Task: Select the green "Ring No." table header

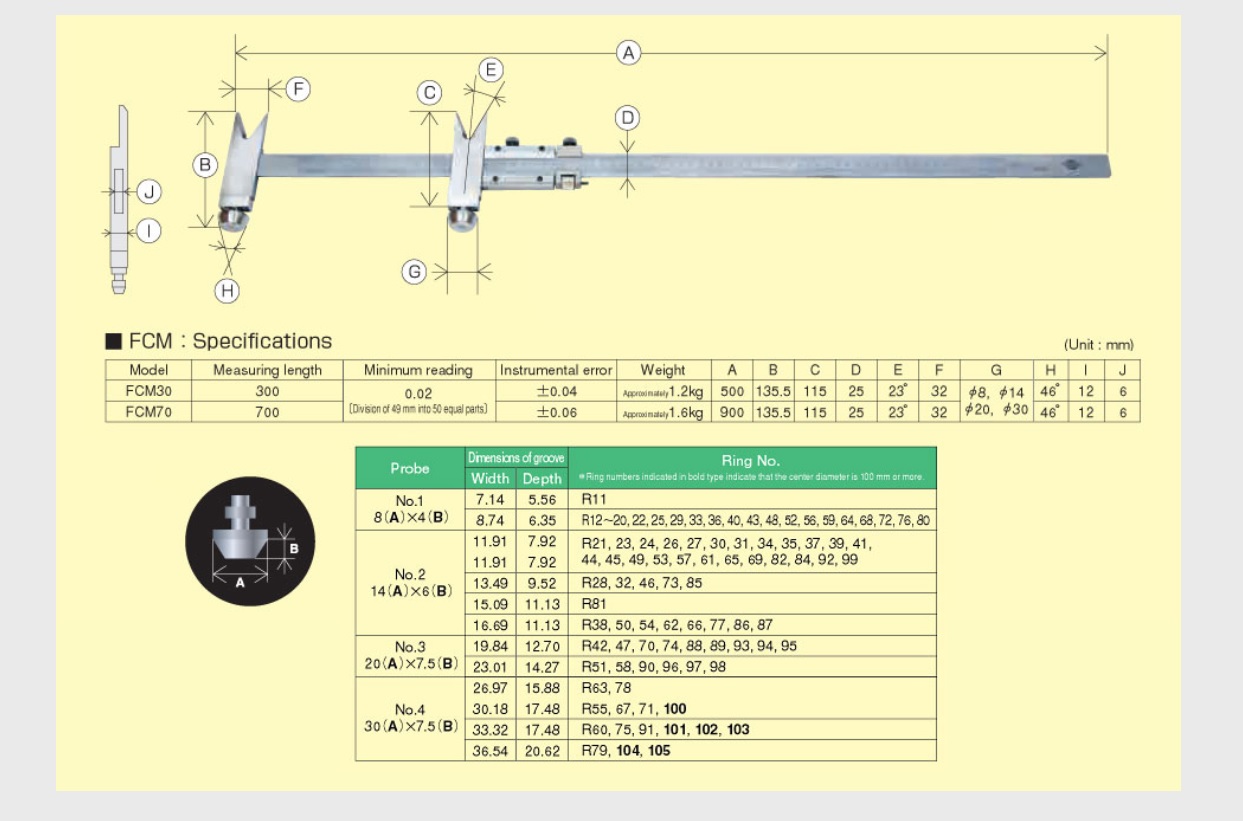Action: click(751, 467)
